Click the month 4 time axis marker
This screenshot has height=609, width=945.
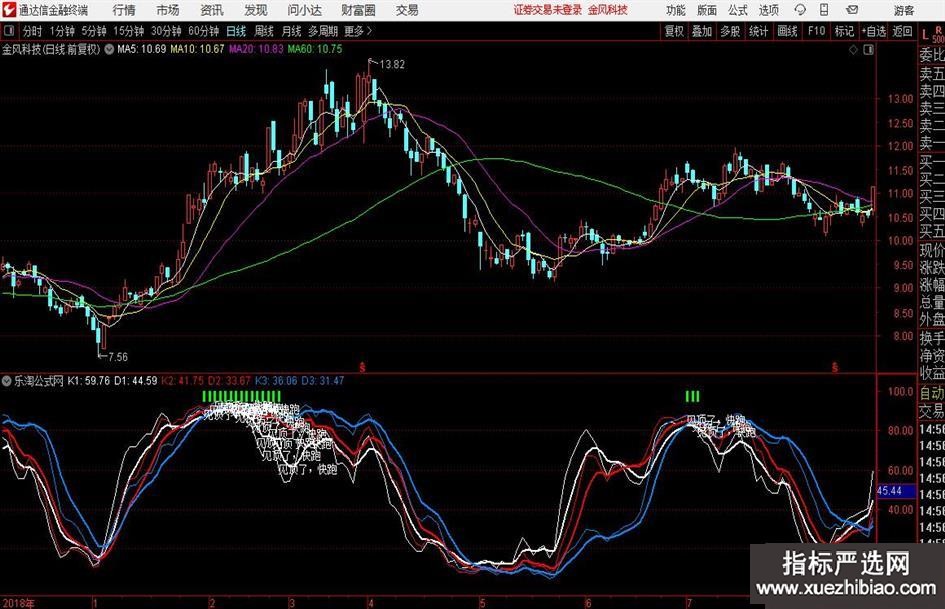[370, 603]
